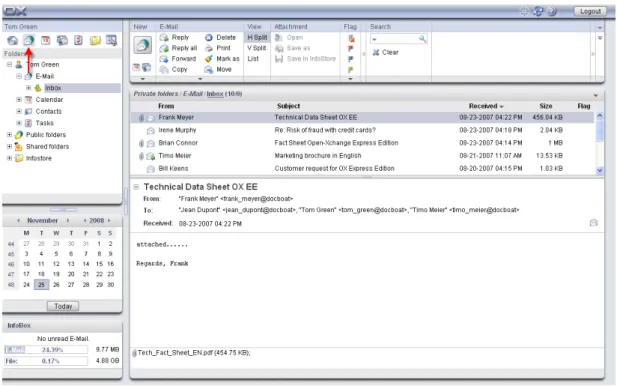This screenshot has width=617, height=386.
Task: Apply the blue flag
Action: click(x=351, y=59)
